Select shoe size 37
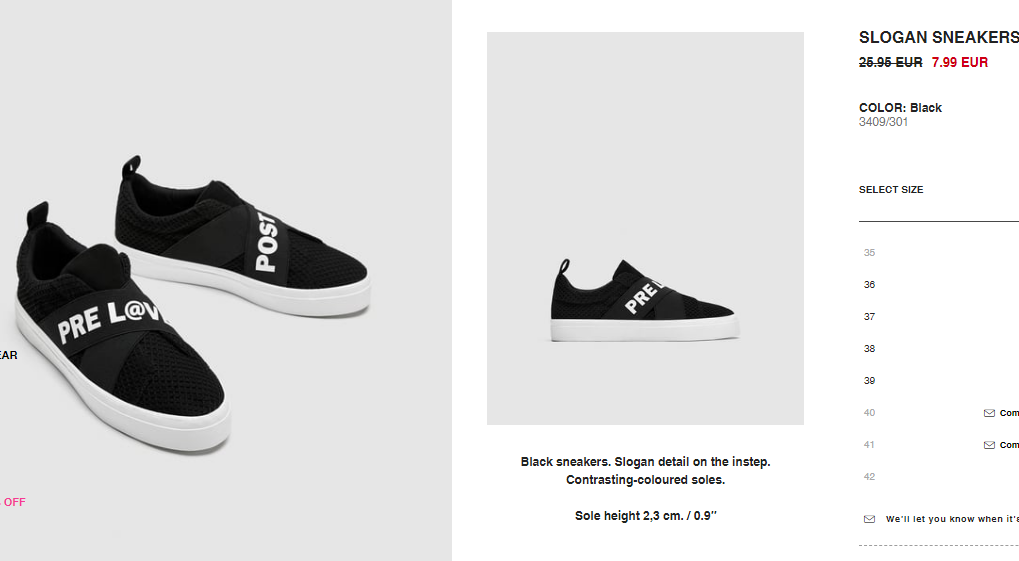 pos(870,317)
